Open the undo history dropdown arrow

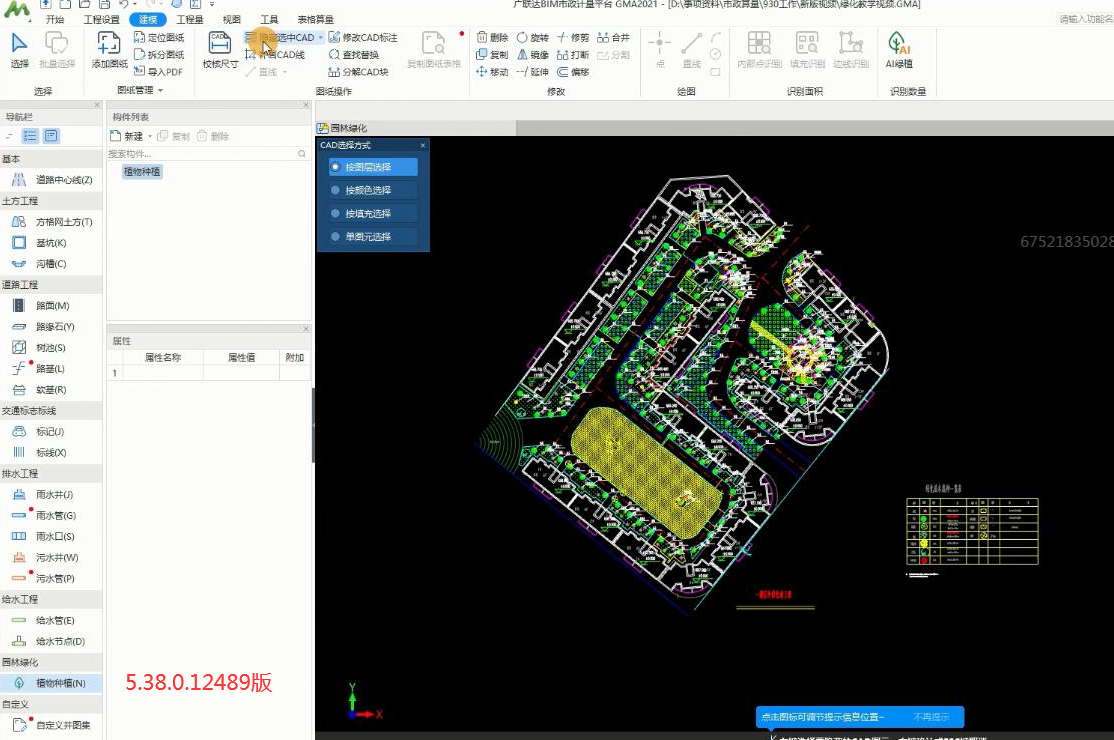135,4
